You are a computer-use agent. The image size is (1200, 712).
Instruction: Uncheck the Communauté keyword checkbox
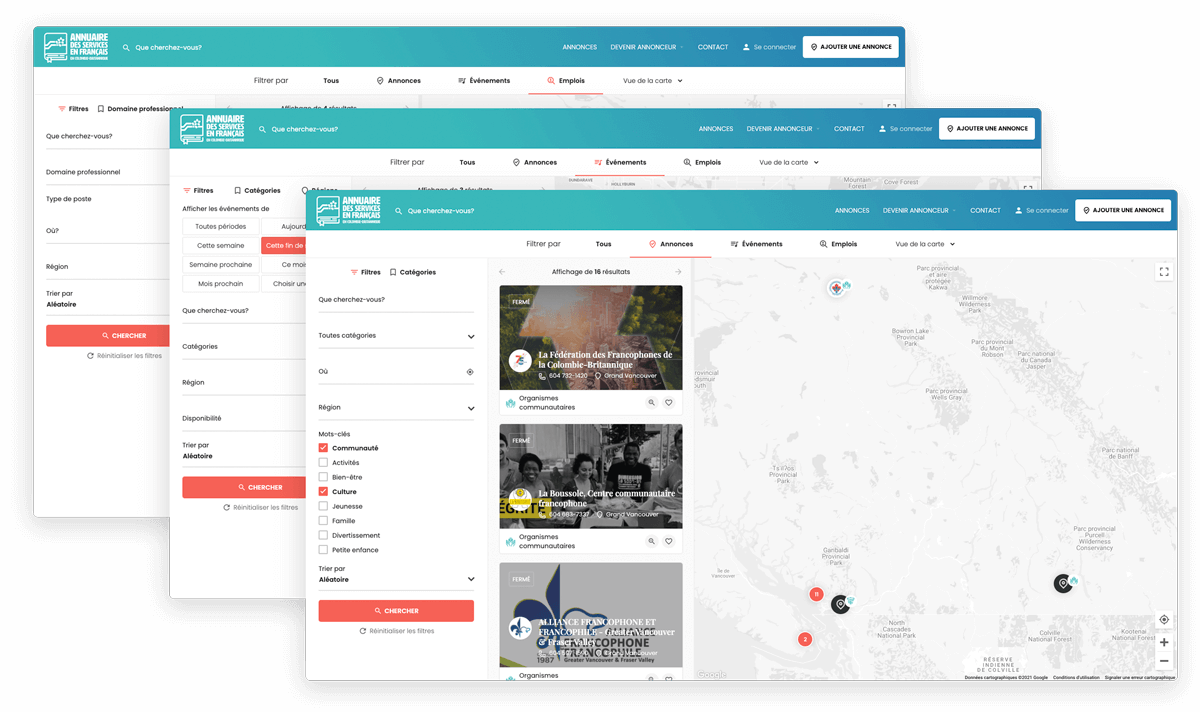323,448
